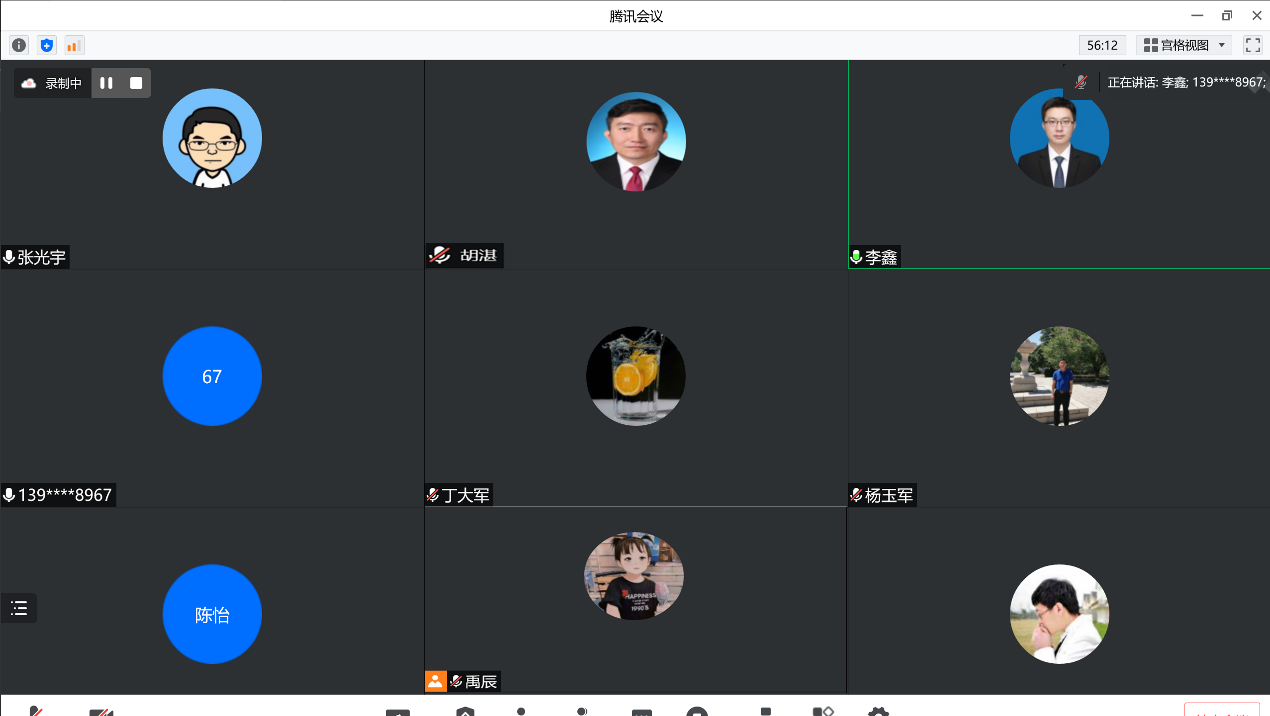The height and width of the screenshot is (716, 1270).
Task: Click muted microphone icon in speaking bar
Action: [x=1081, y=82]
